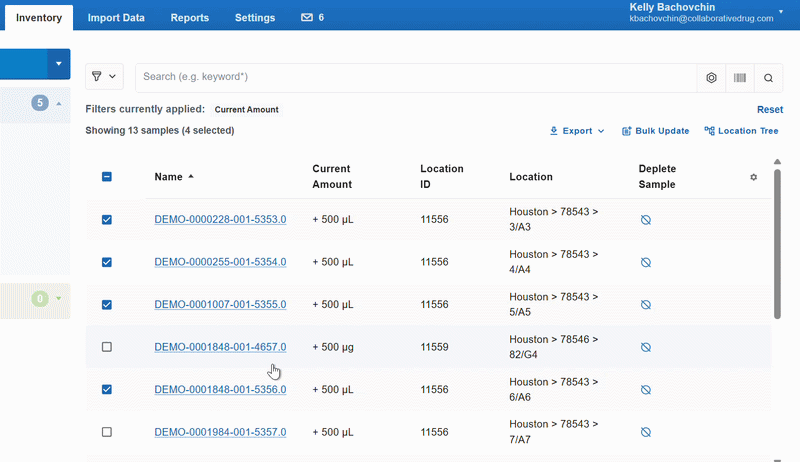Uncheck row DEMO-0000228-001-5353.0
Screen dimensions: 800x462
click(107, 219)
